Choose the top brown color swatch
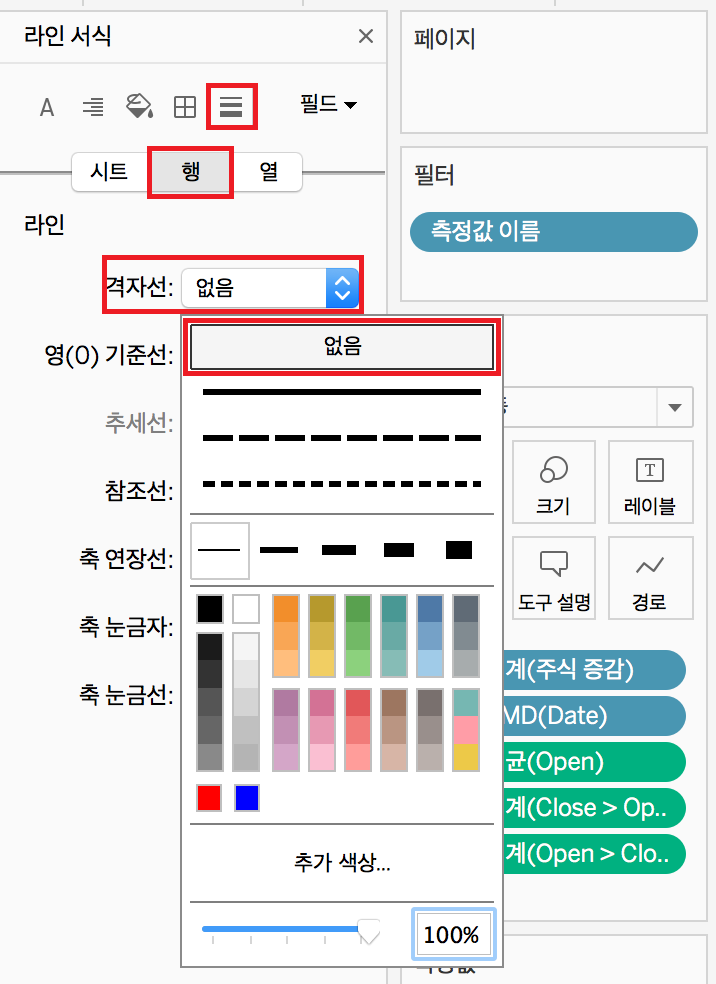The image size is (716, 984). click(393, 702)
